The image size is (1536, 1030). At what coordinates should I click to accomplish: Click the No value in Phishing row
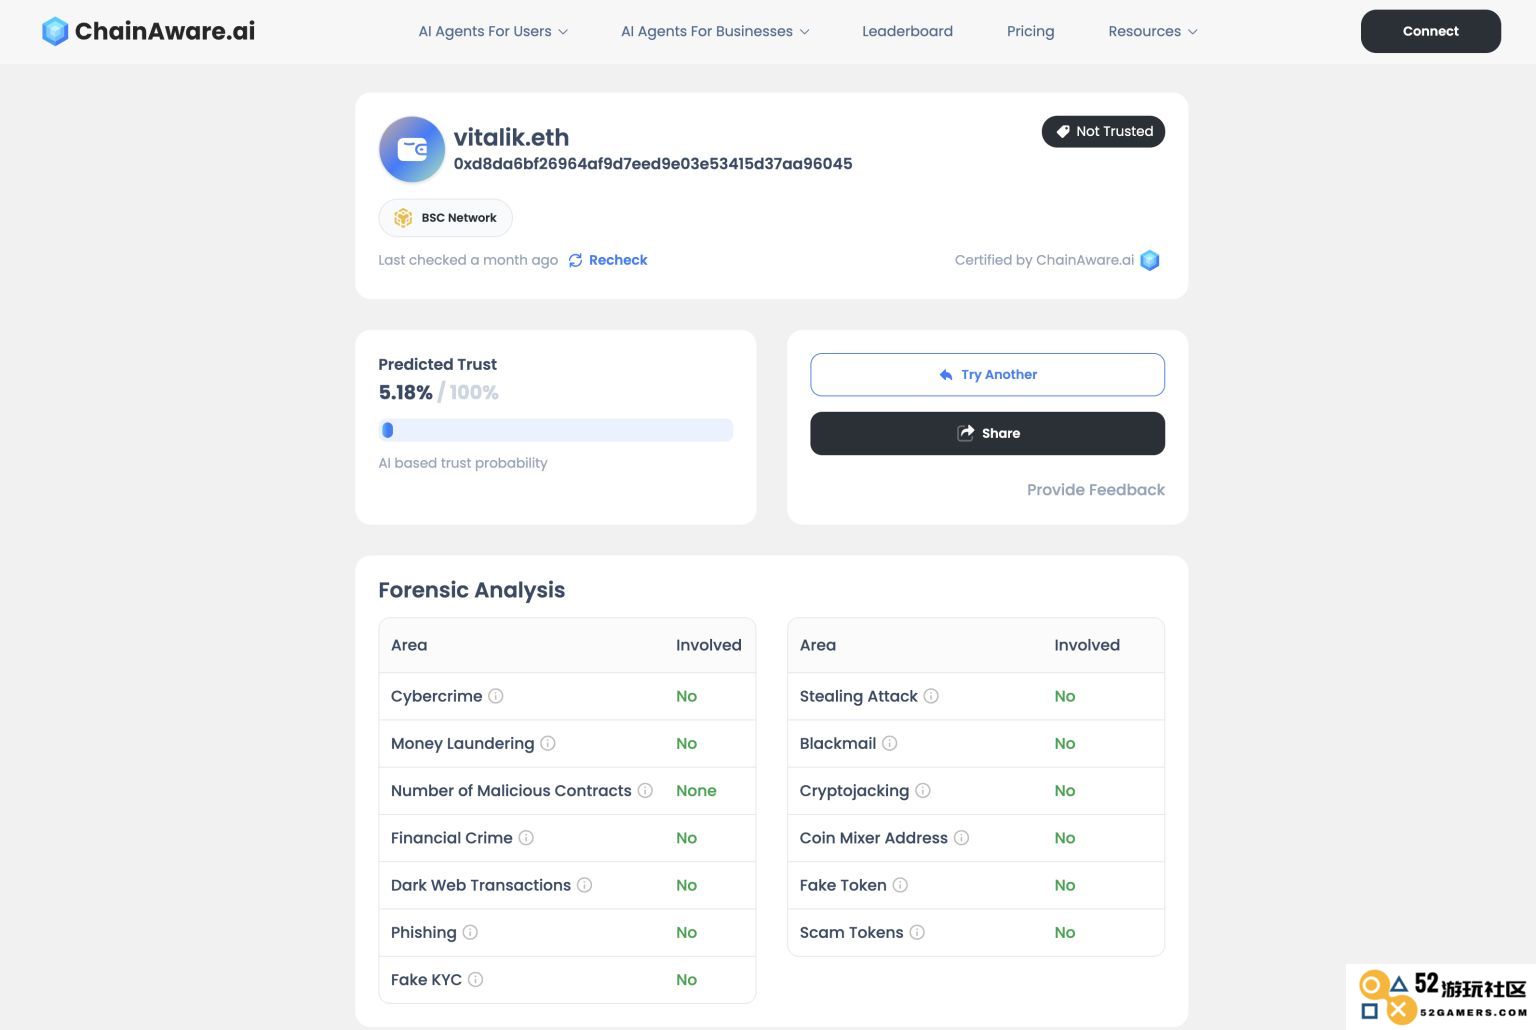tap(686, 932)
